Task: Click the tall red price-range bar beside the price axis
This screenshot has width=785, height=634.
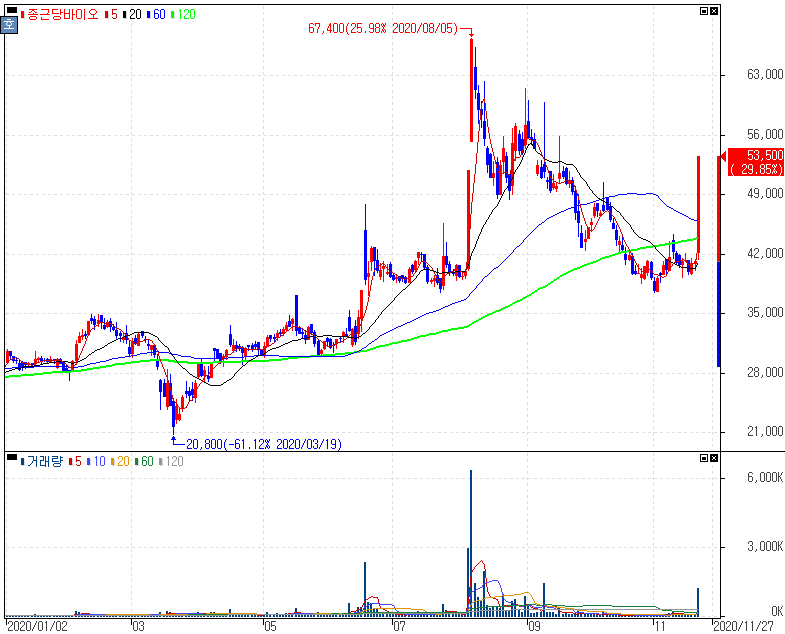Action: pyautogui.click(x=719, y=208)
